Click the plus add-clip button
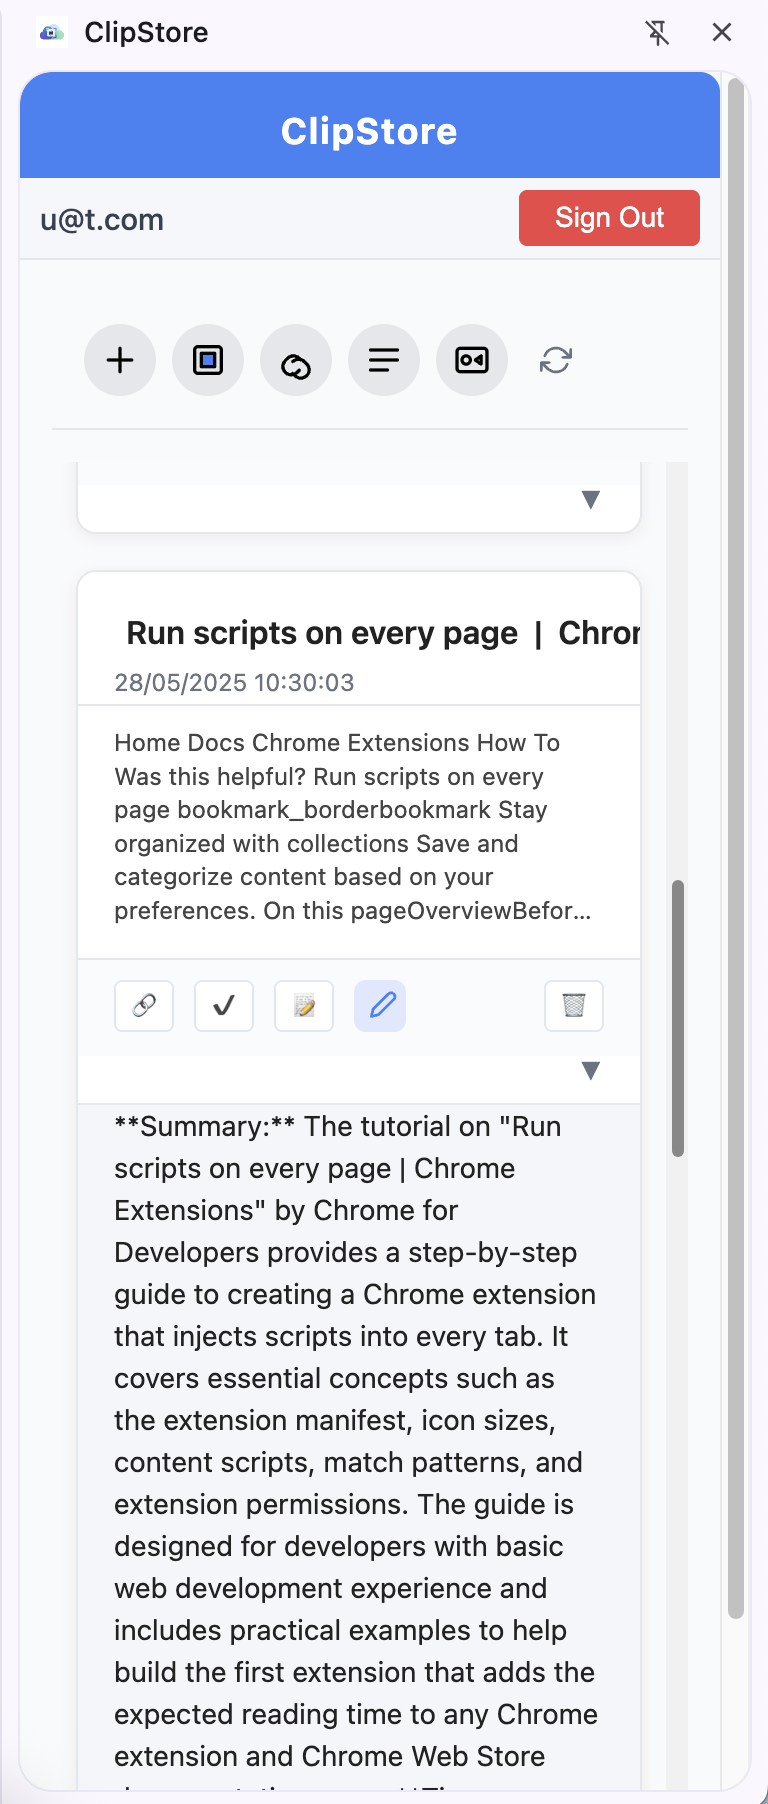768x1804 pixels. coord(120,360)
